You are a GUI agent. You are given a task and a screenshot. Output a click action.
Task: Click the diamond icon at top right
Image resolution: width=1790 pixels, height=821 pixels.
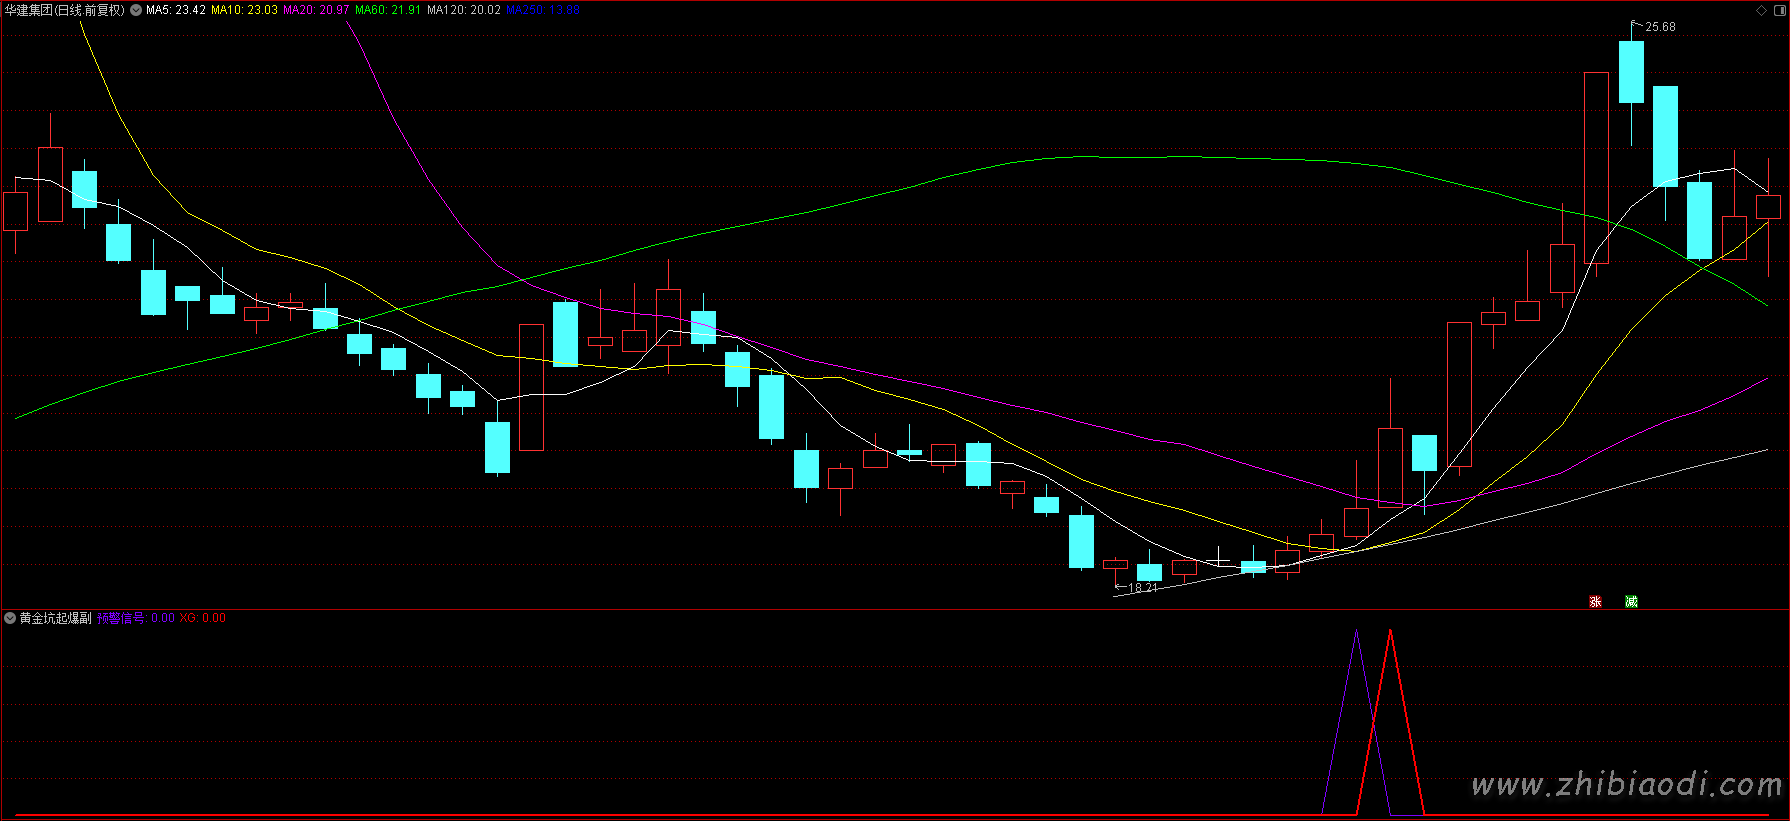pos(1761,10)
